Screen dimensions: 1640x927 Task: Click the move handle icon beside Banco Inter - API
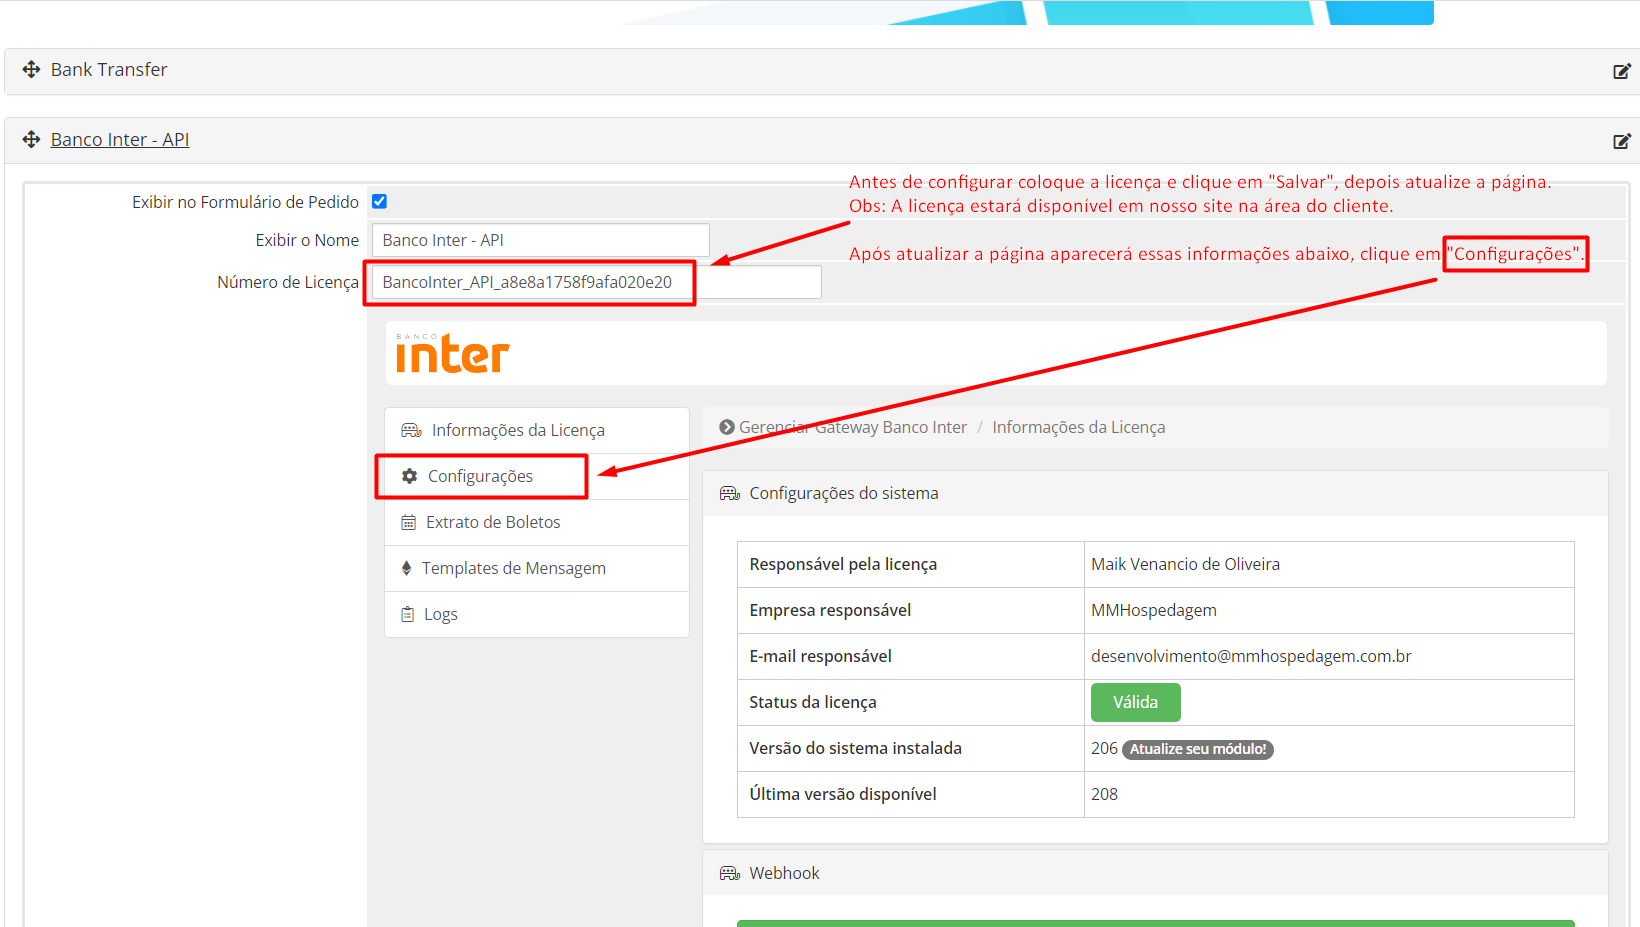[x=31, y=139]
